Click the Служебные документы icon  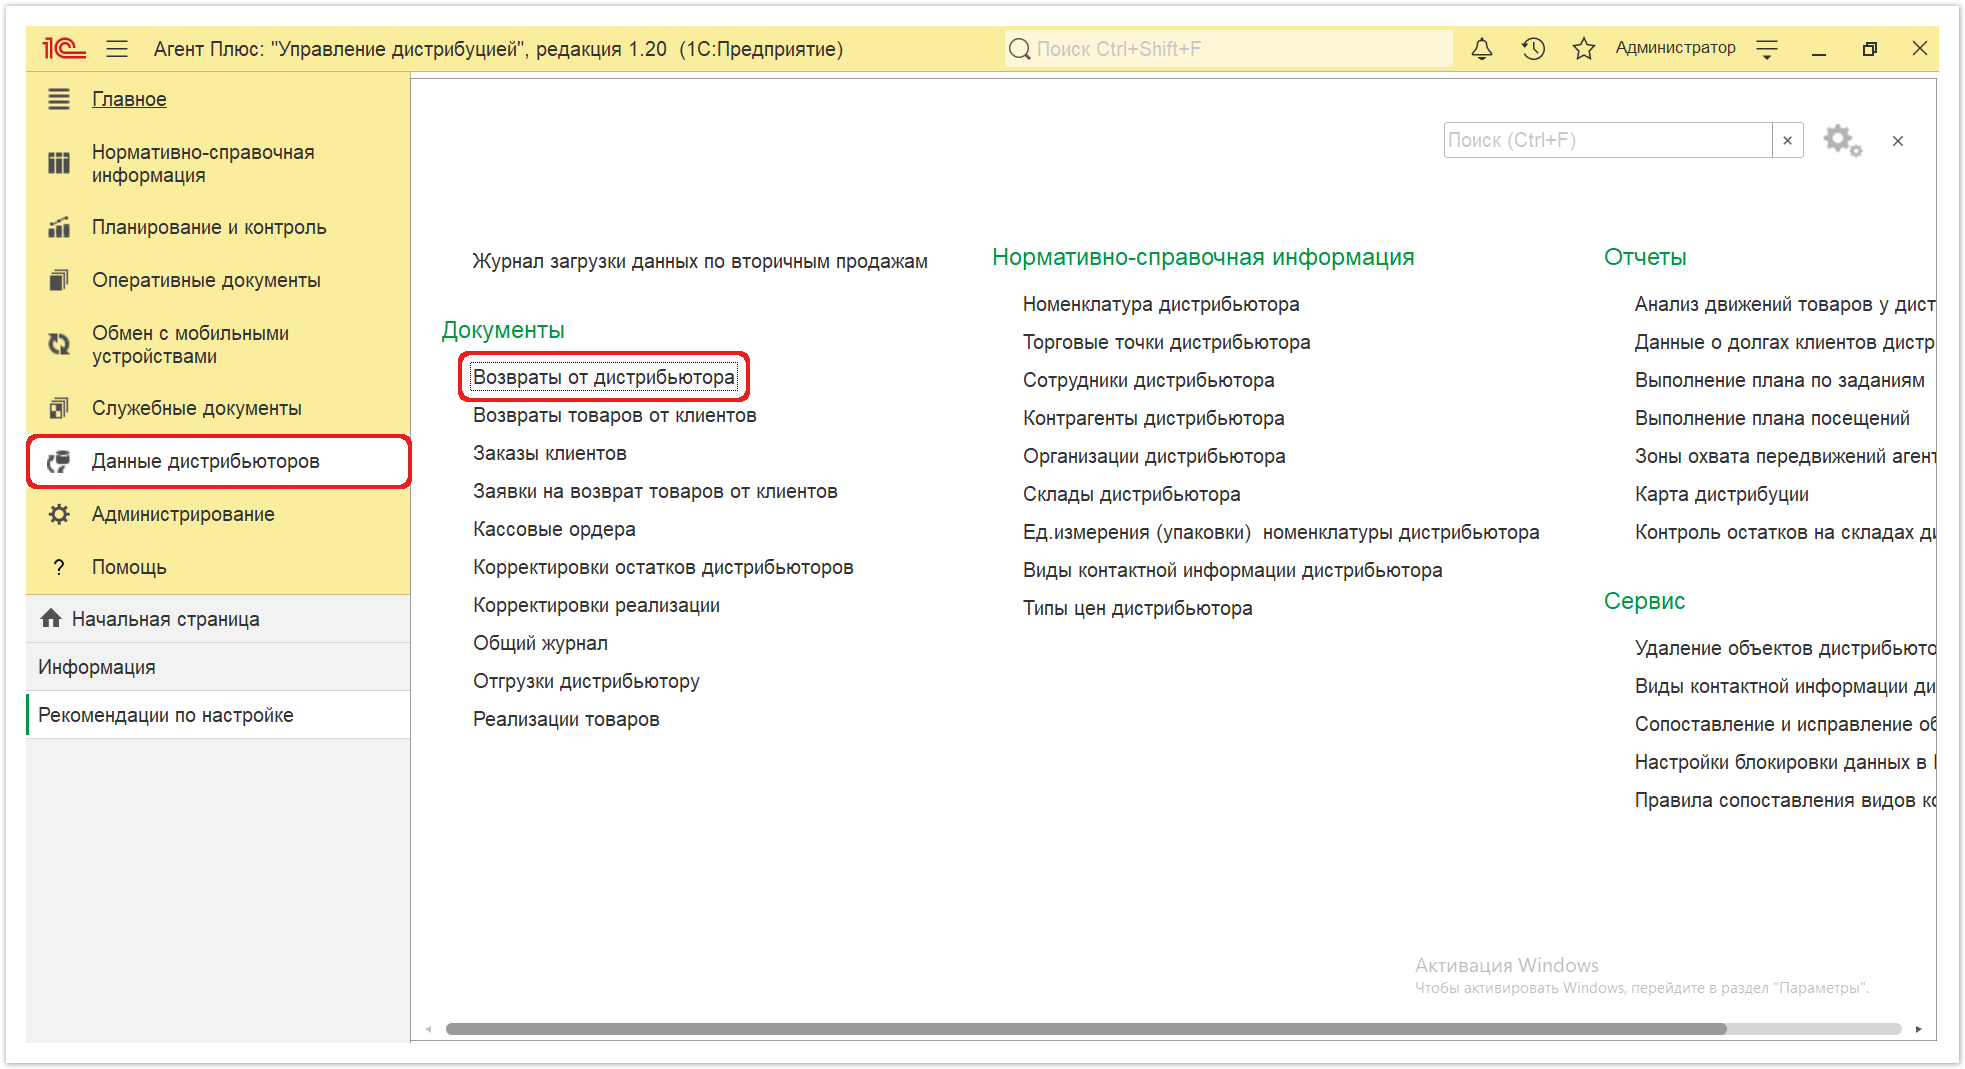tap(59, 408)
